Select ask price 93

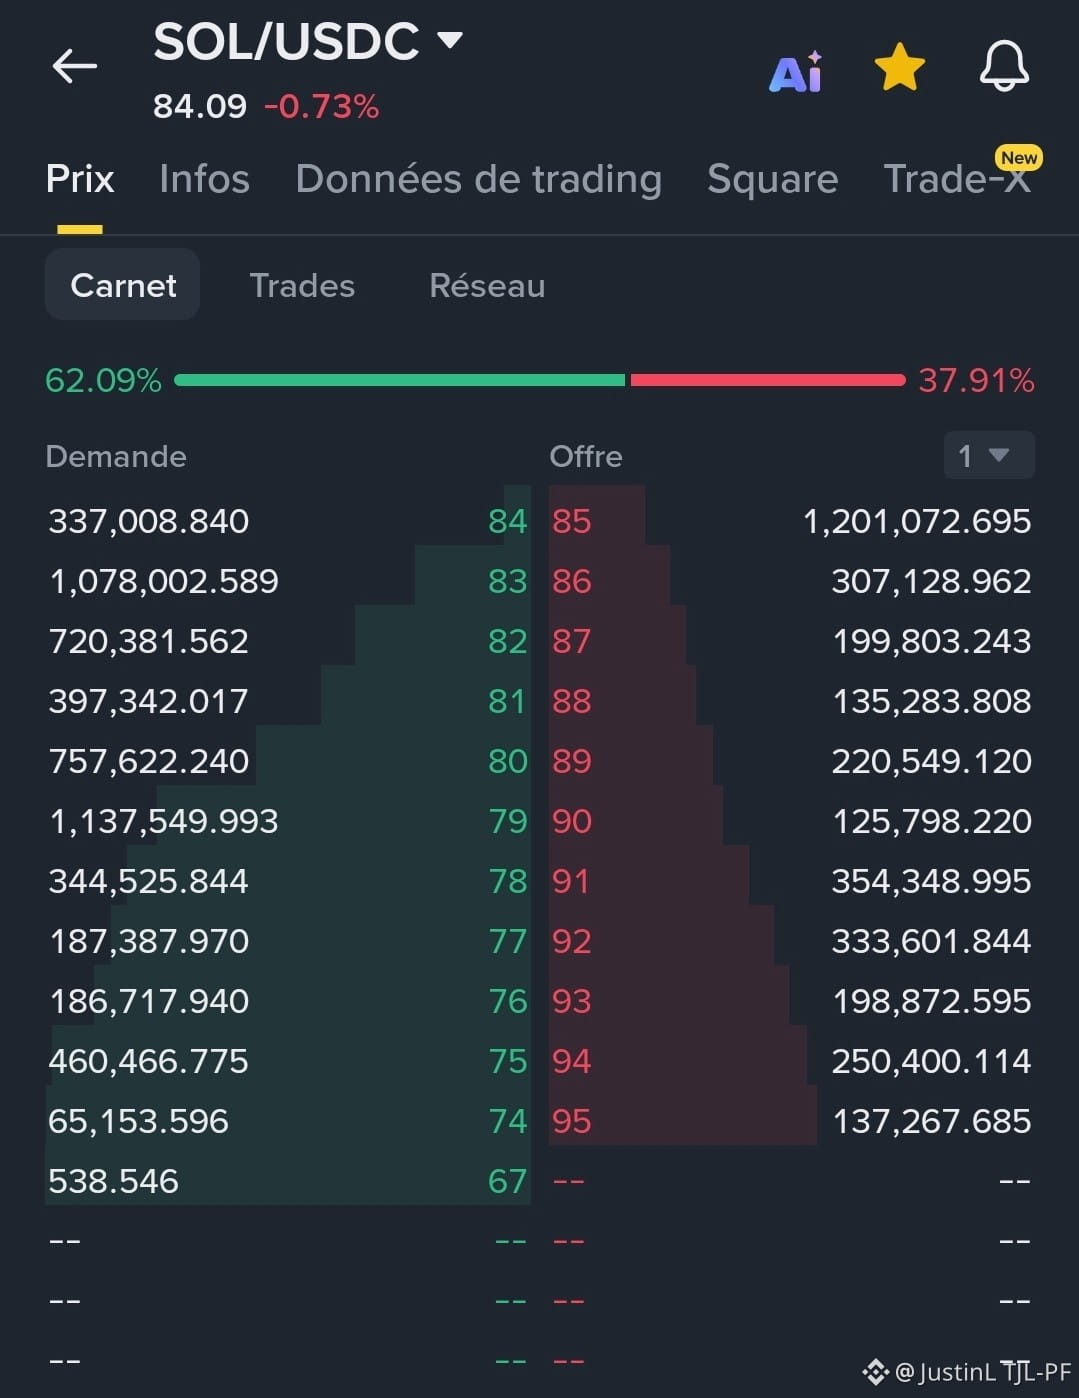572,1001
